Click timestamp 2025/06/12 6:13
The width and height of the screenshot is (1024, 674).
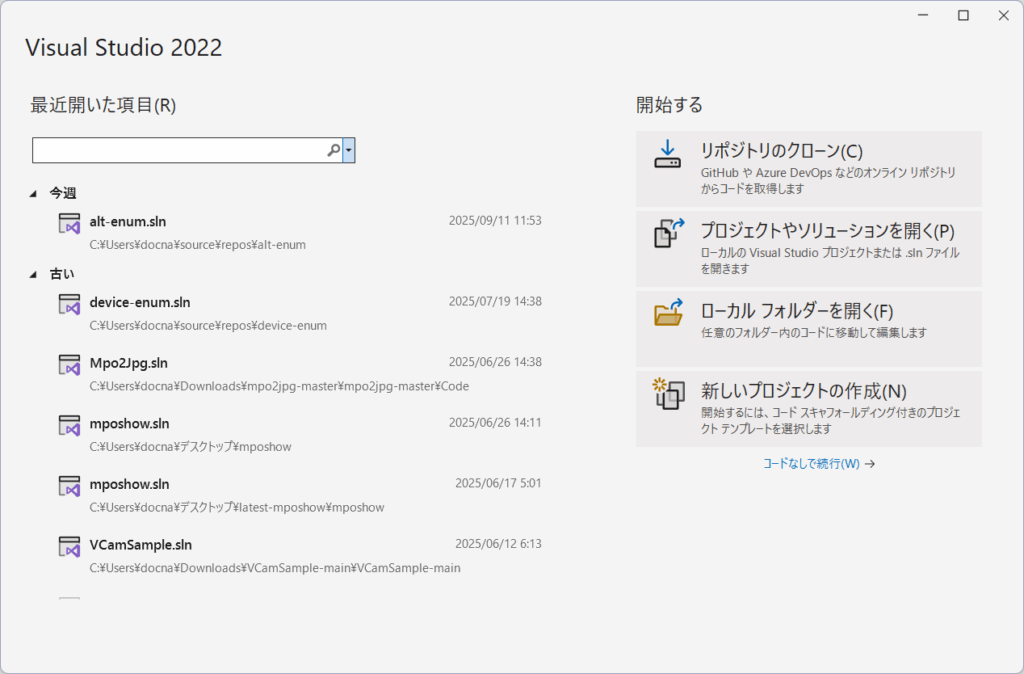coord(498,544)
